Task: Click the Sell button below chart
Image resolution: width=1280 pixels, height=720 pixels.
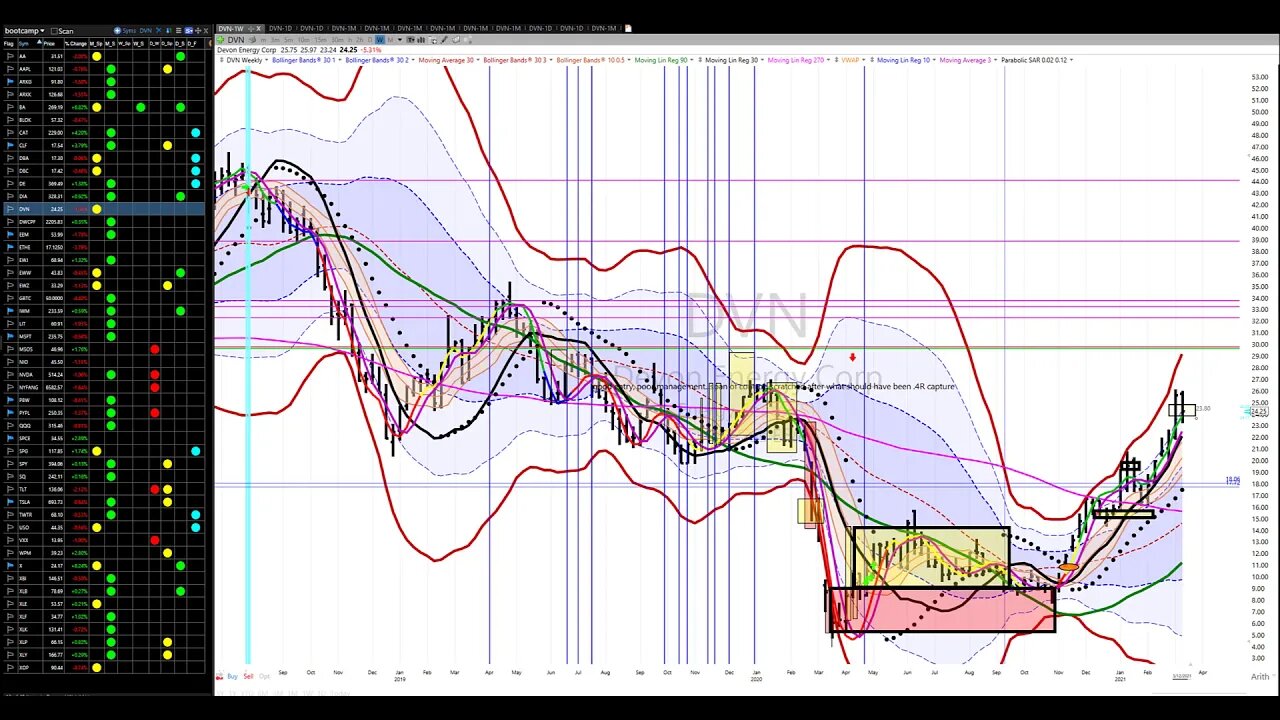Action: (x=248, y=676)
